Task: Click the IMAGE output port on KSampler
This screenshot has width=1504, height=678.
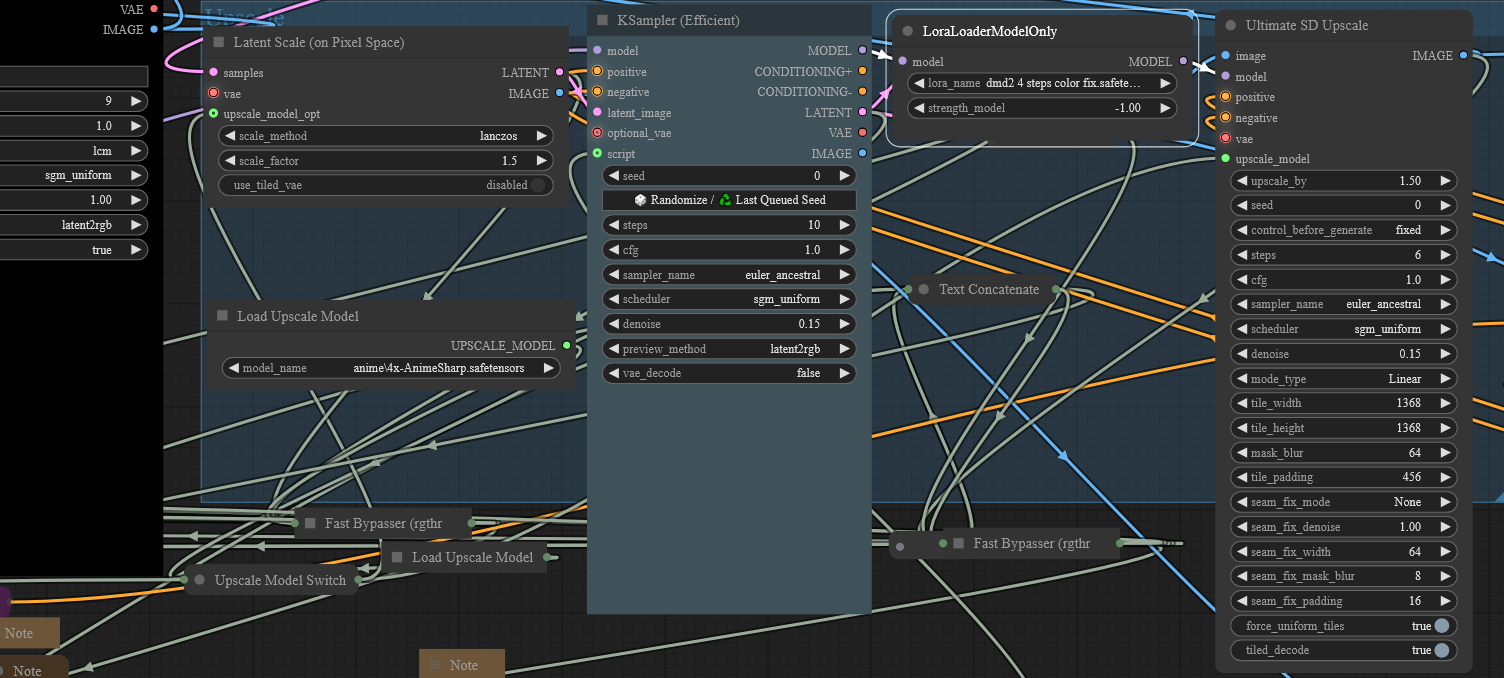Action: coord(863,154)
